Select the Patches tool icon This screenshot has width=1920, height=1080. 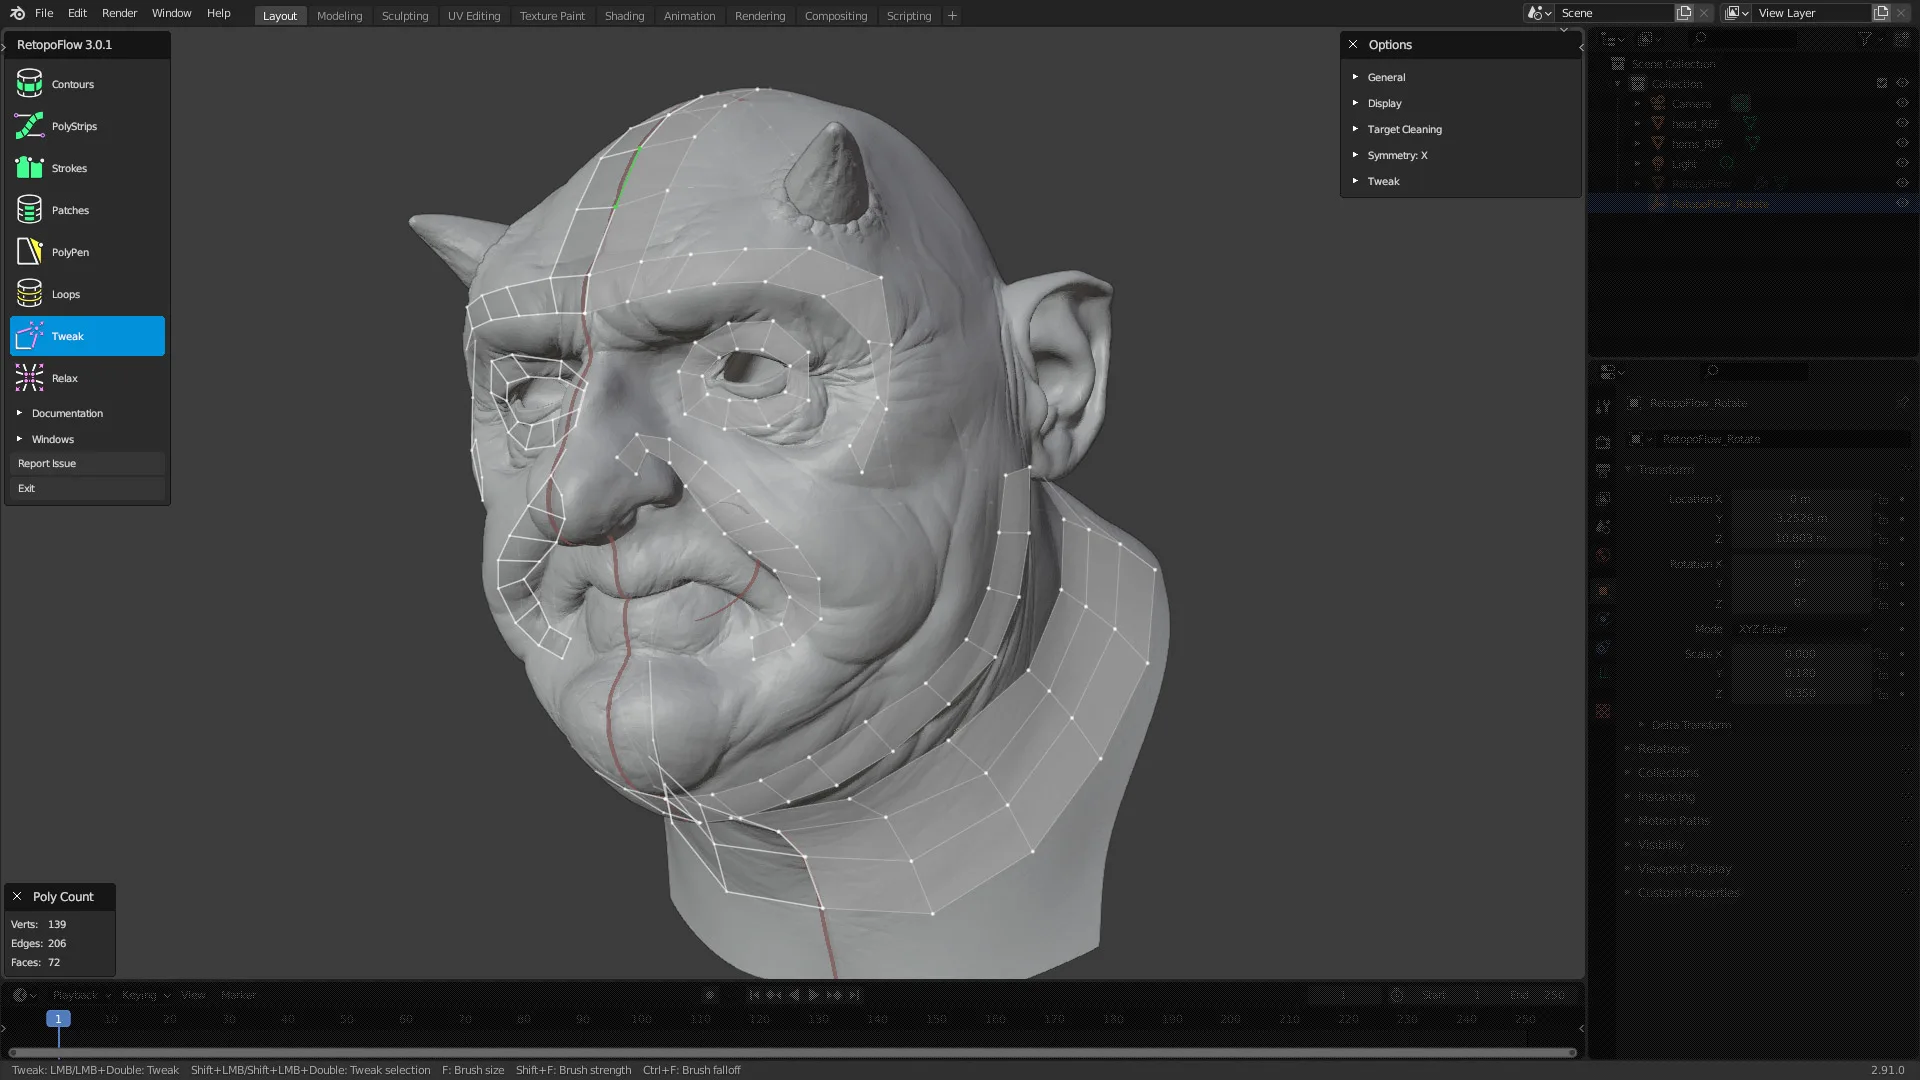[x=29, y=210]
